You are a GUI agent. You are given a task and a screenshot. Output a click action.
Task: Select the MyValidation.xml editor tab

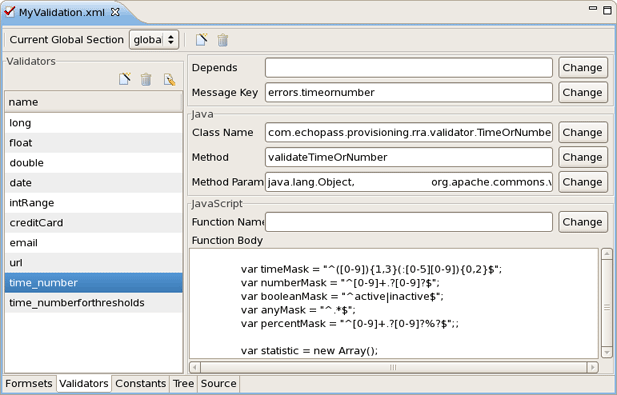coord(62,12)
